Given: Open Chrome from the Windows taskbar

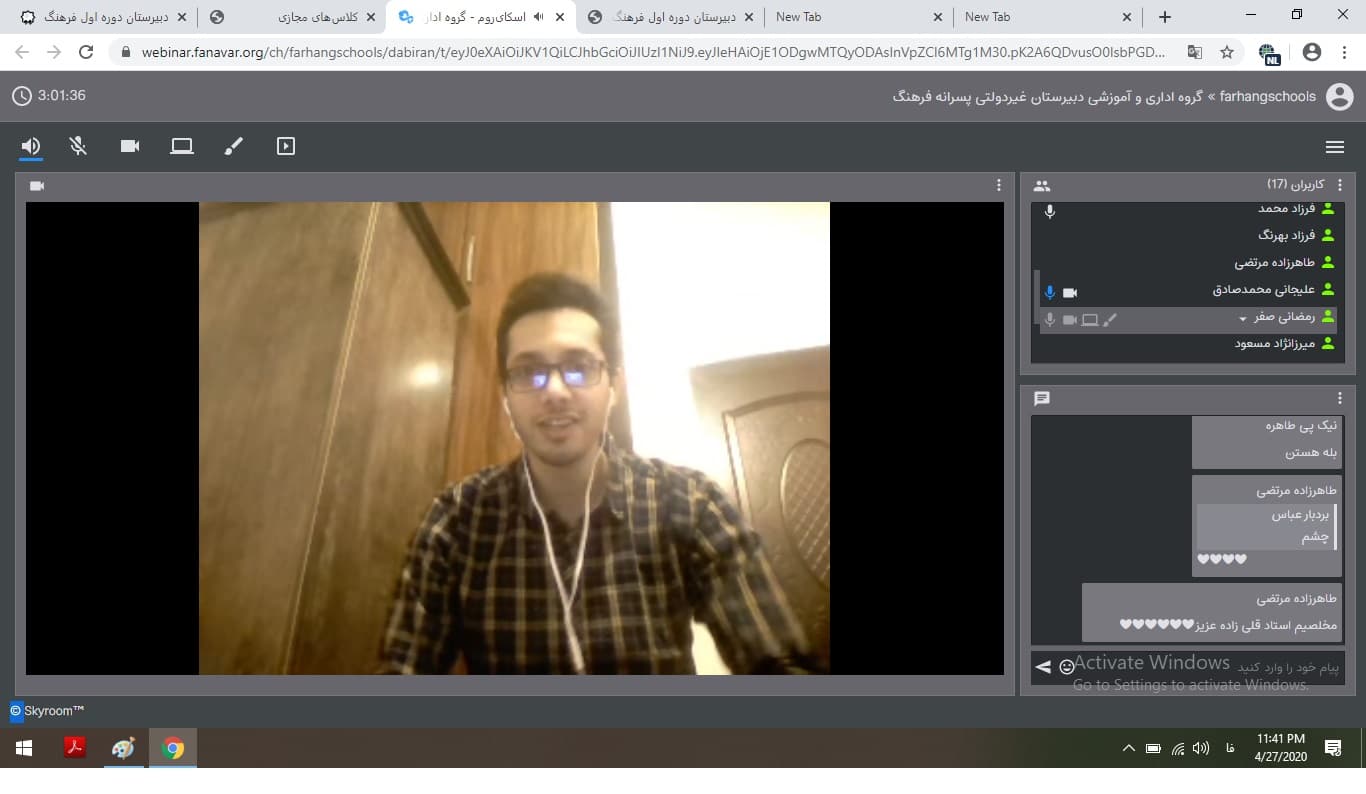Looking at the screenshot, I should point(173,748).
